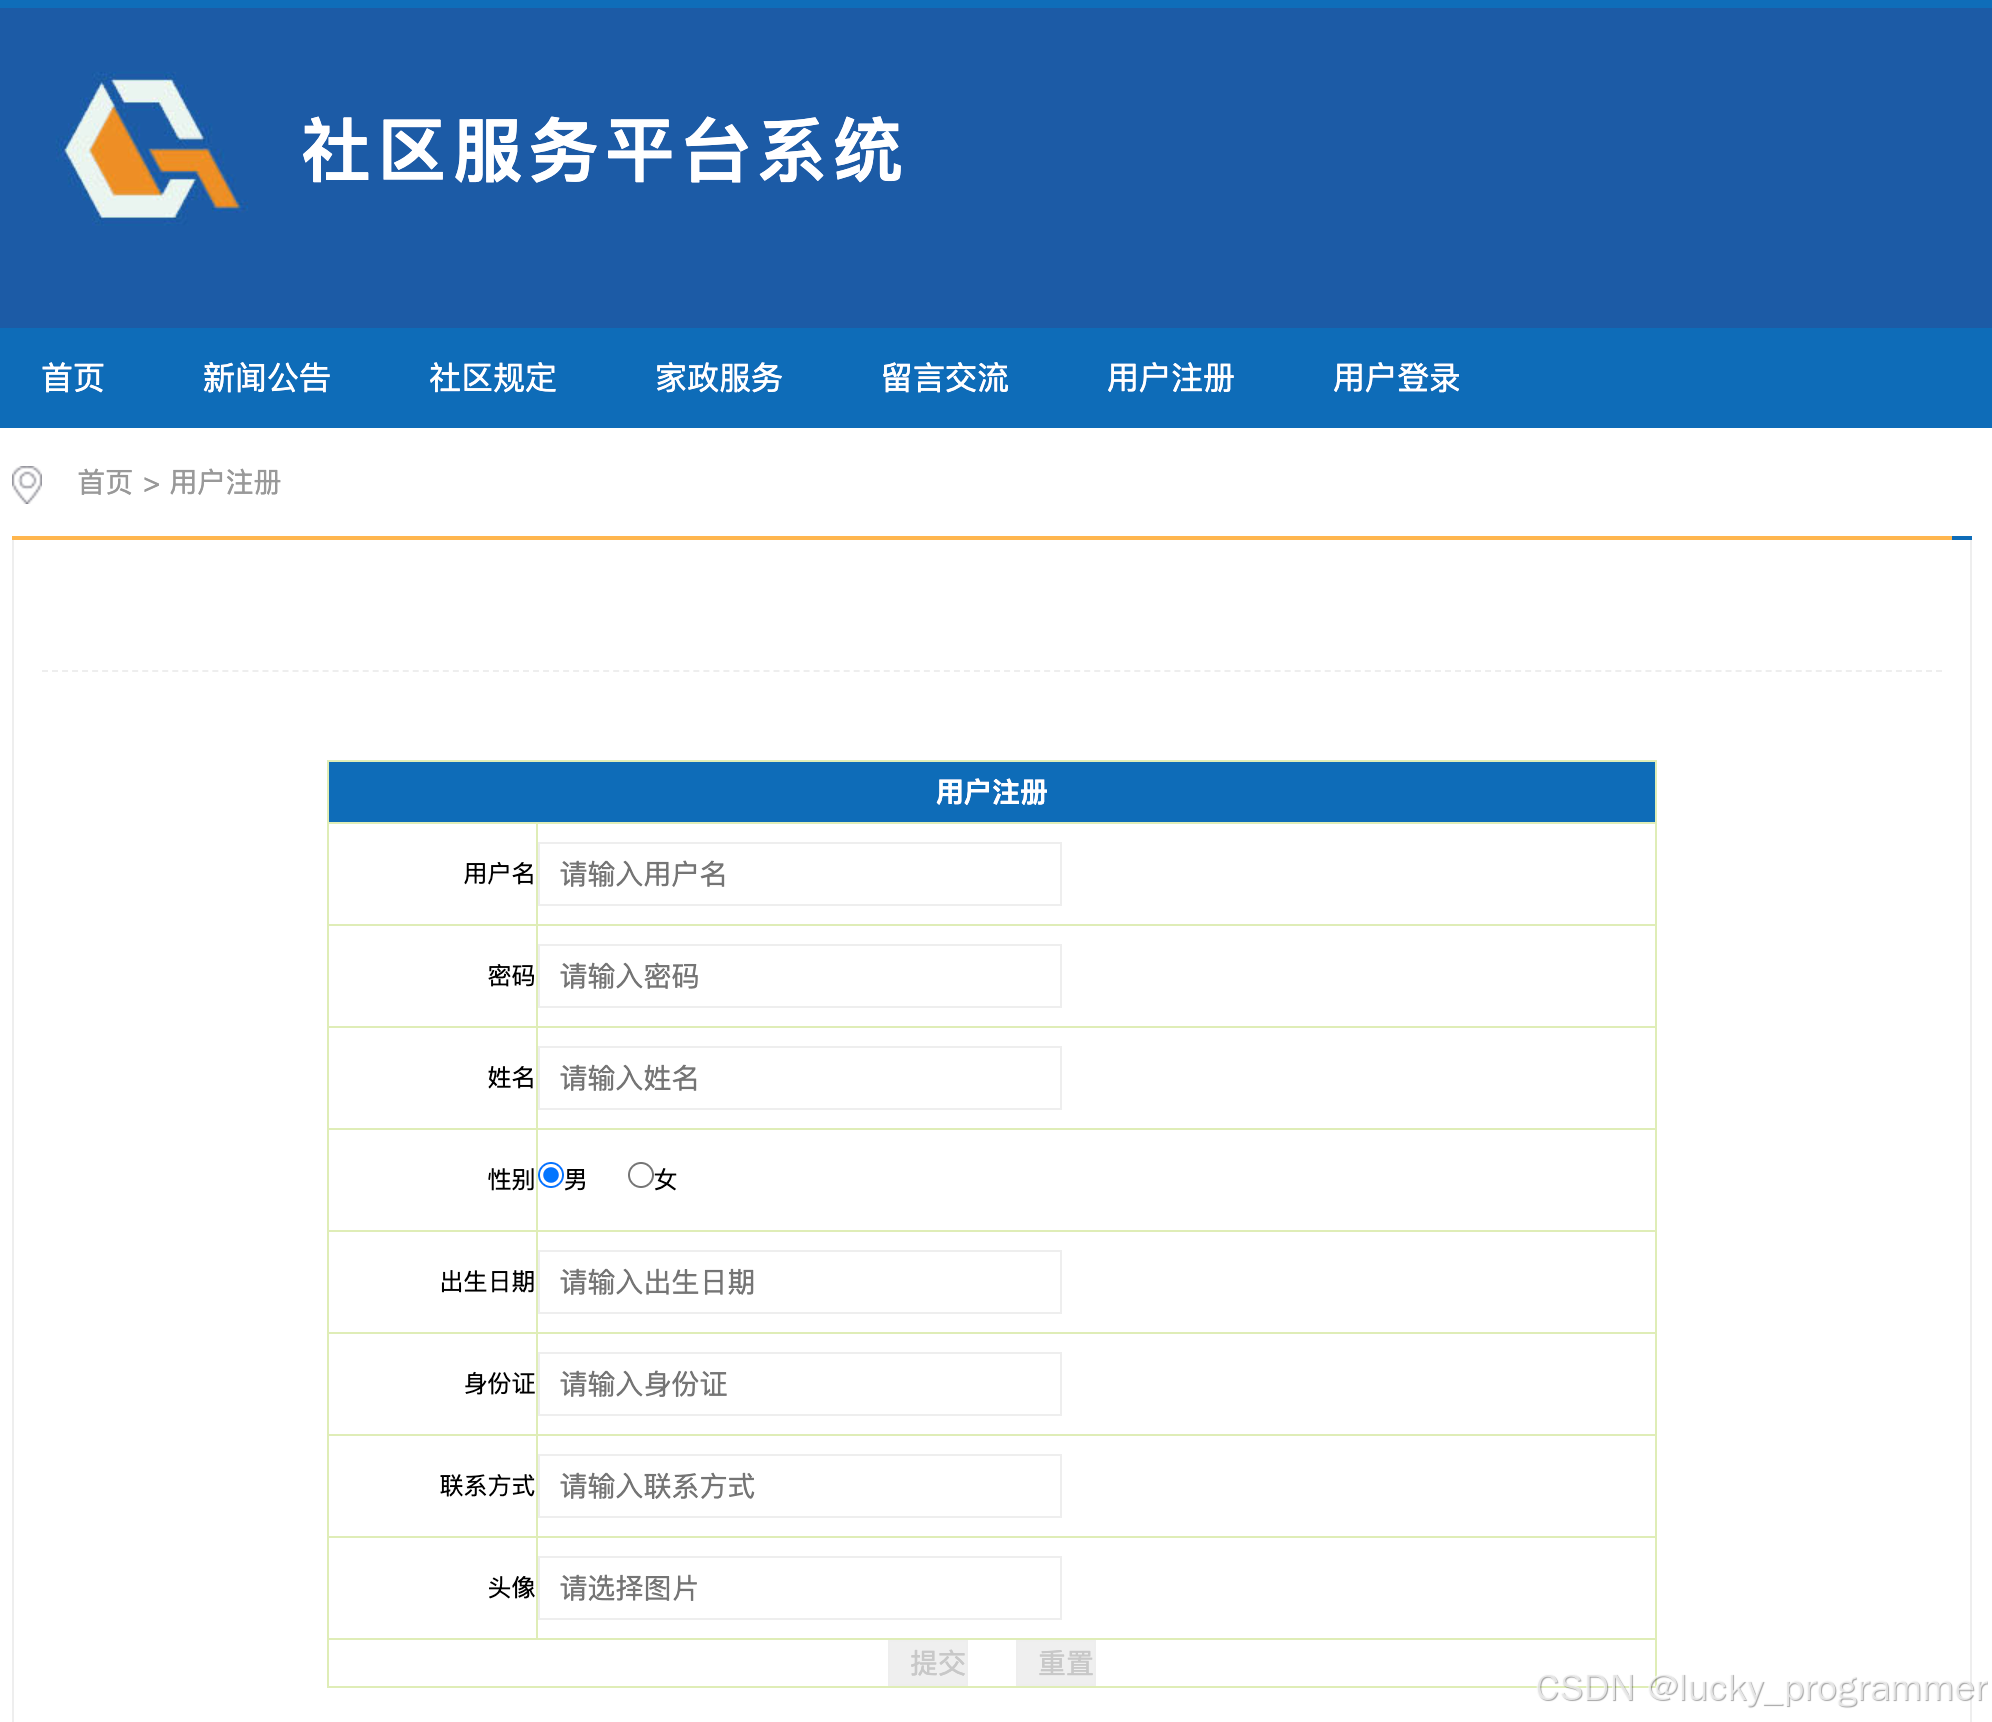1992x1722 pixels.
Task: Click into the 请输入密码 password field
Action: pos(799,976)
